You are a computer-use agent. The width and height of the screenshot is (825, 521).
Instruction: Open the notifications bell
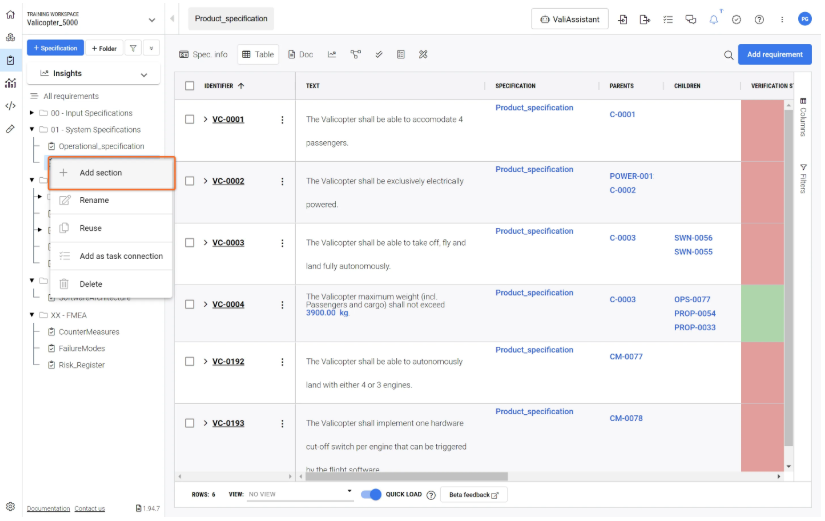pos(714,19)
